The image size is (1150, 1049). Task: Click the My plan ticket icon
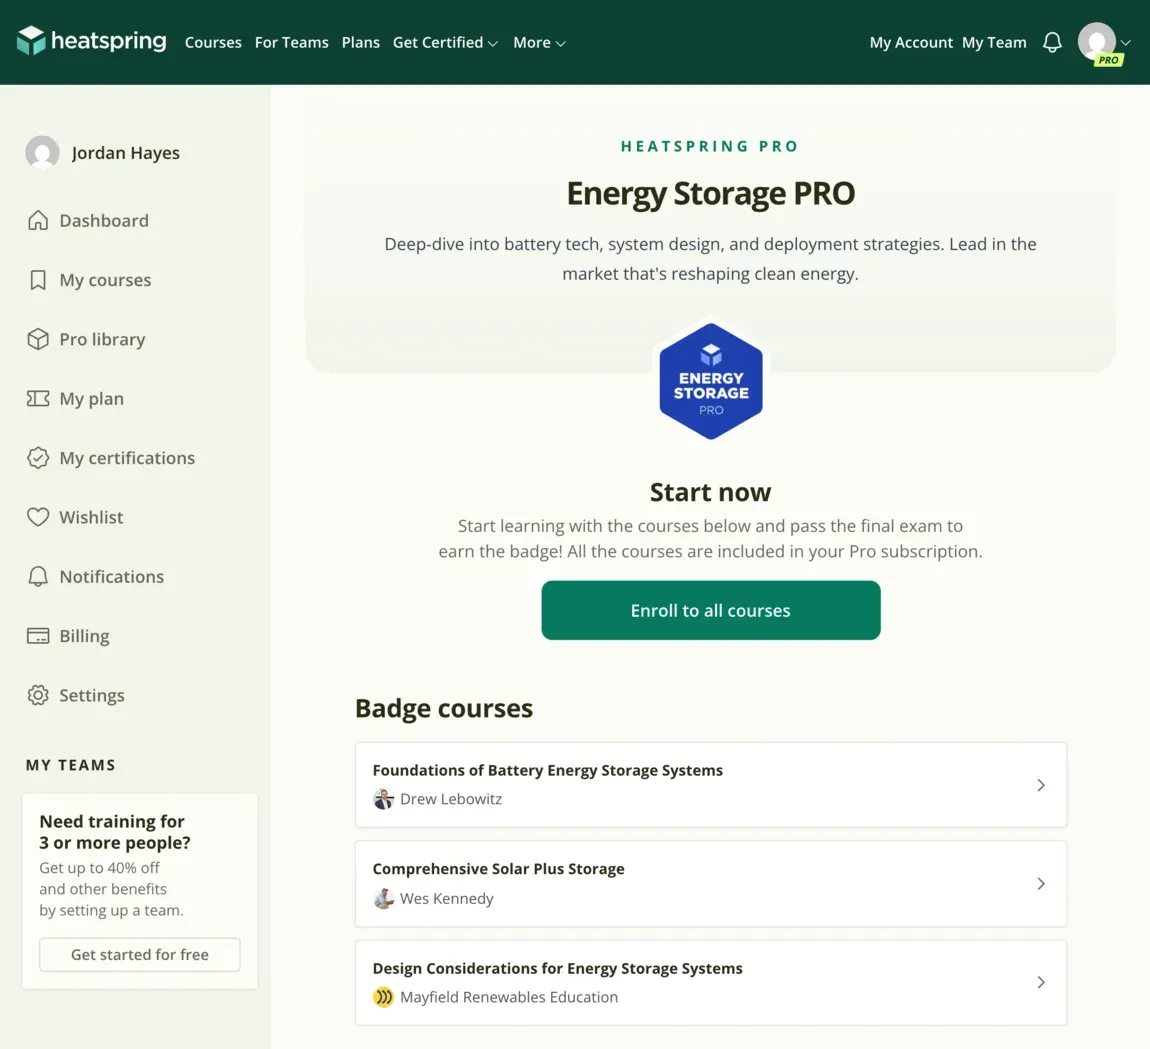point(38,398)
